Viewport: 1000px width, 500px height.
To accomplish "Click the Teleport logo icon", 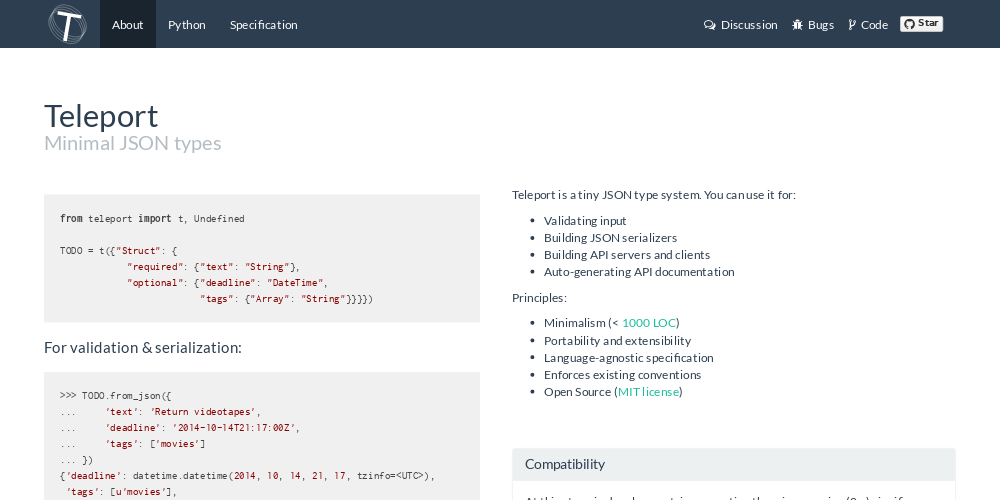I will [x=67, y=24].
